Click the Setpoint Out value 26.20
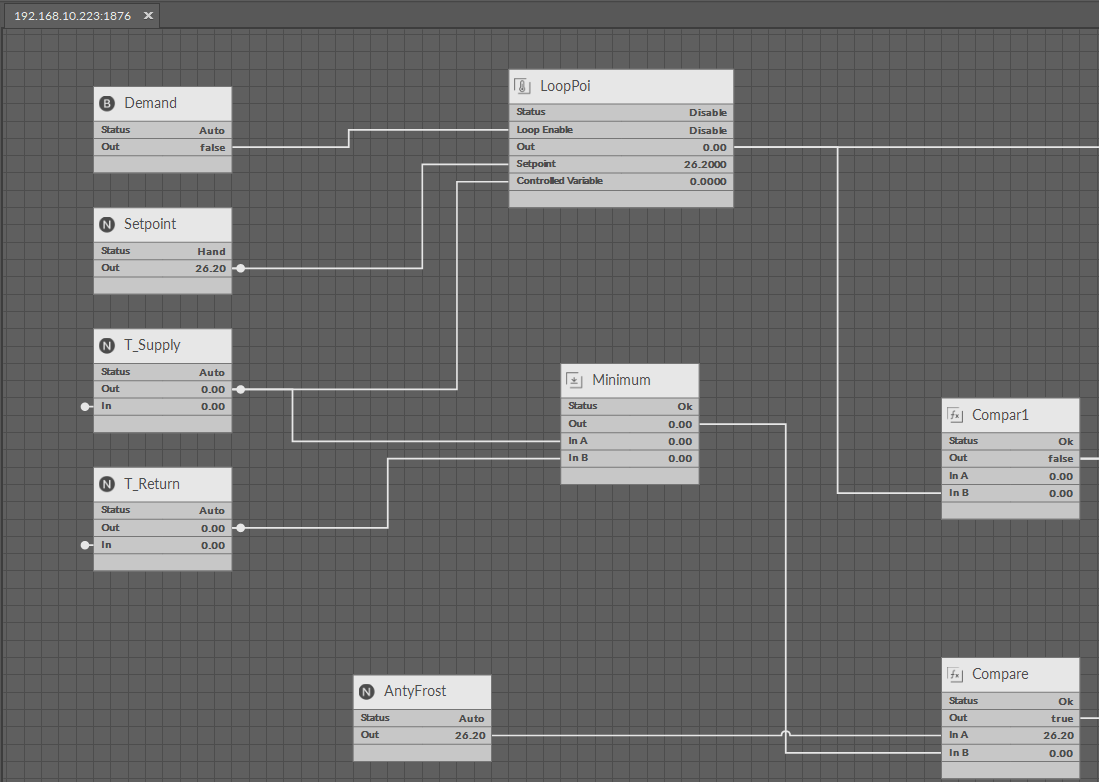 210,268
